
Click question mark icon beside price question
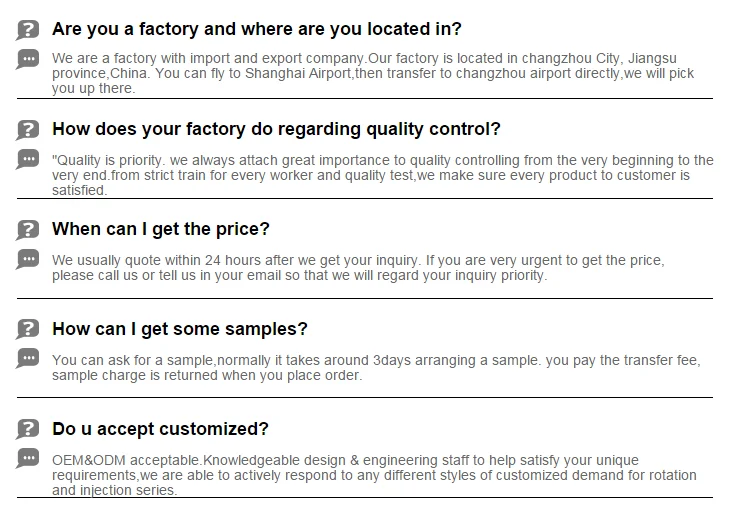click(28, 229)
